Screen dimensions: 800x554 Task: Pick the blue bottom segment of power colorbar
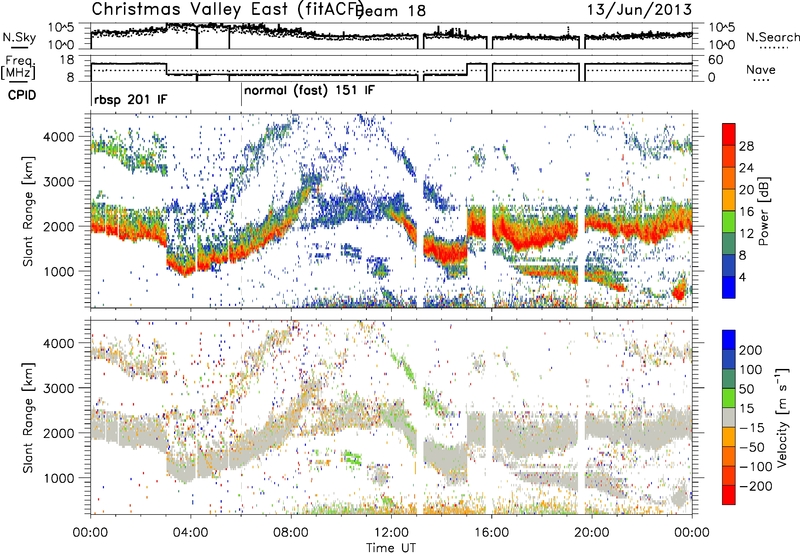click(729, 287)
